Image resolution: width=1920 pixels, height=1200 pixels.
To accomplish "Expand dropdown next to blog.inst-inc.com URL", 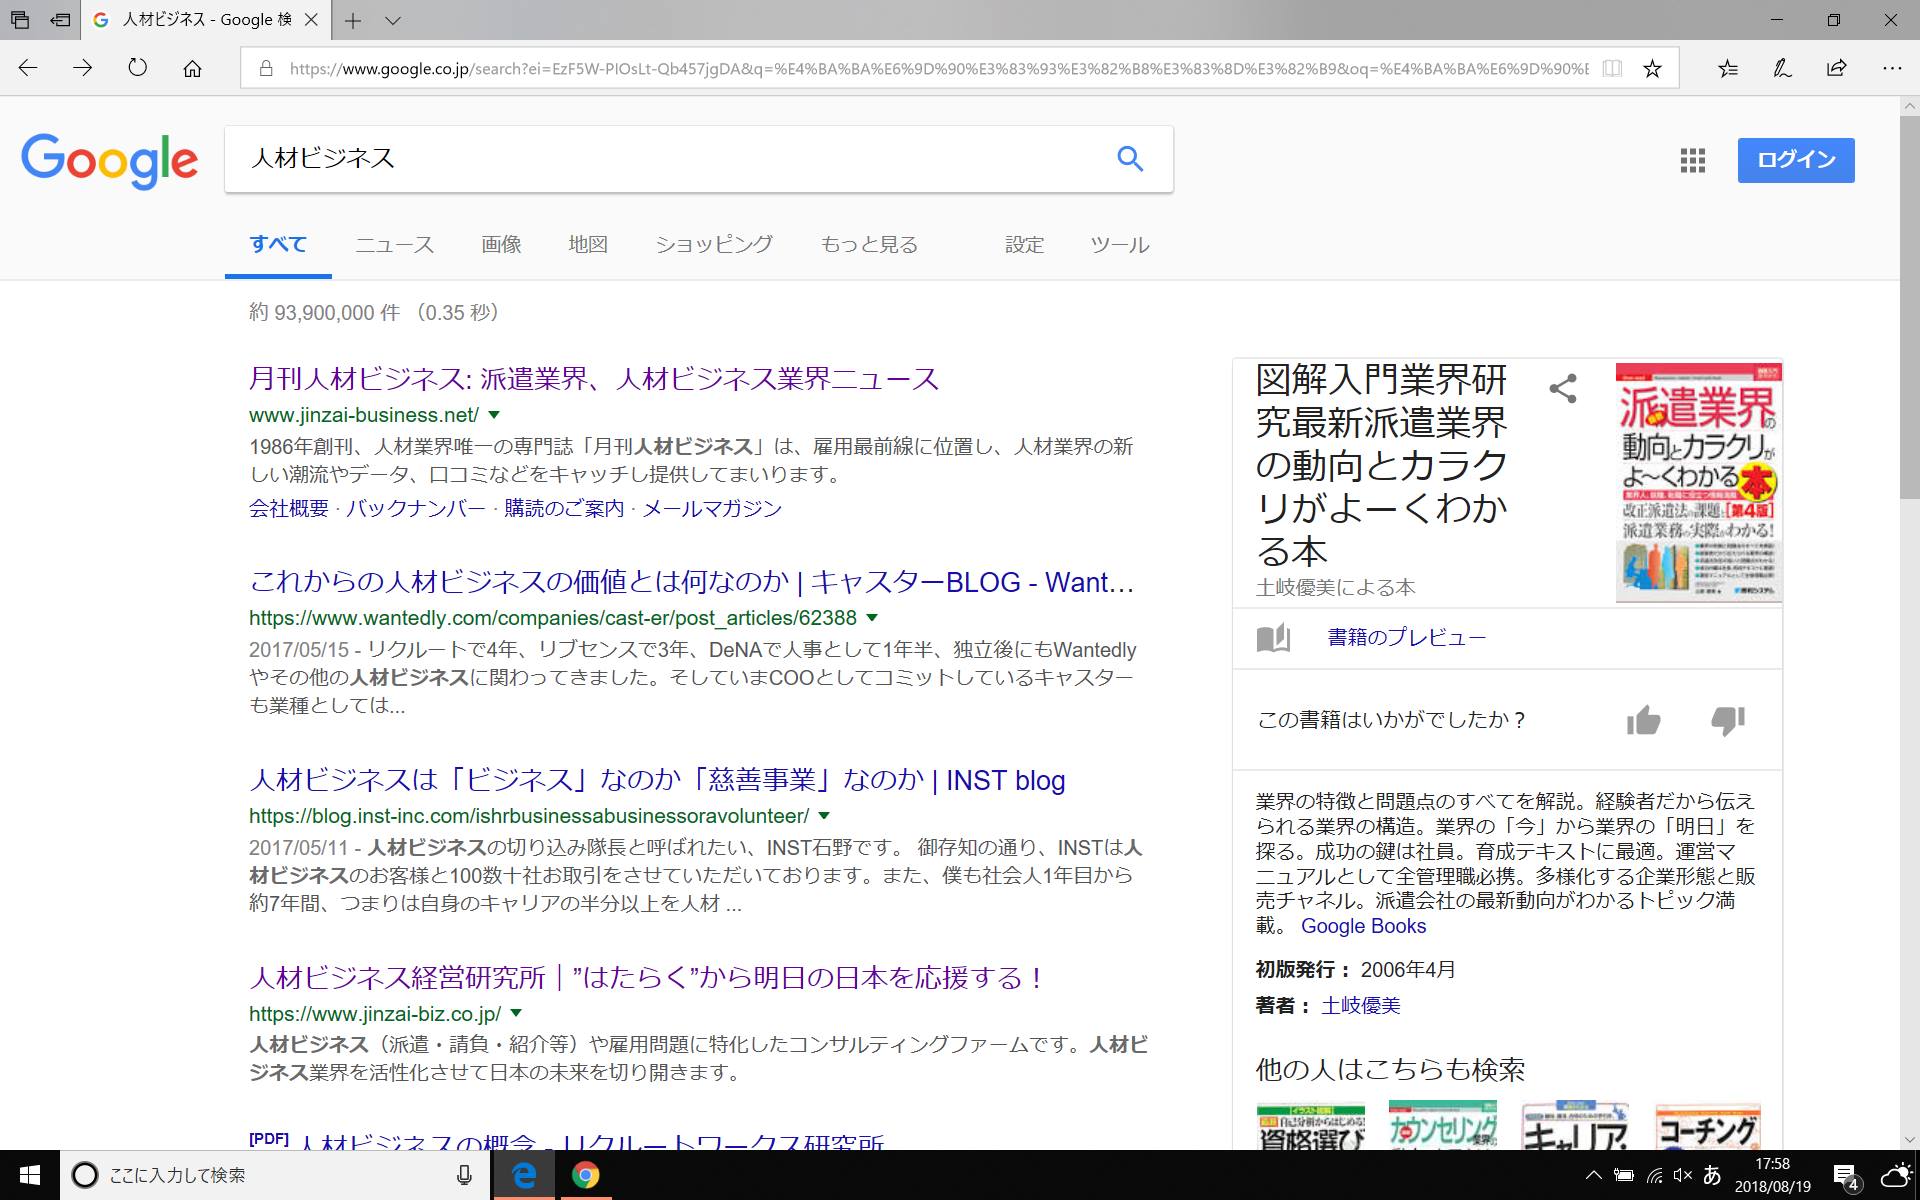I will coord(824,815).
